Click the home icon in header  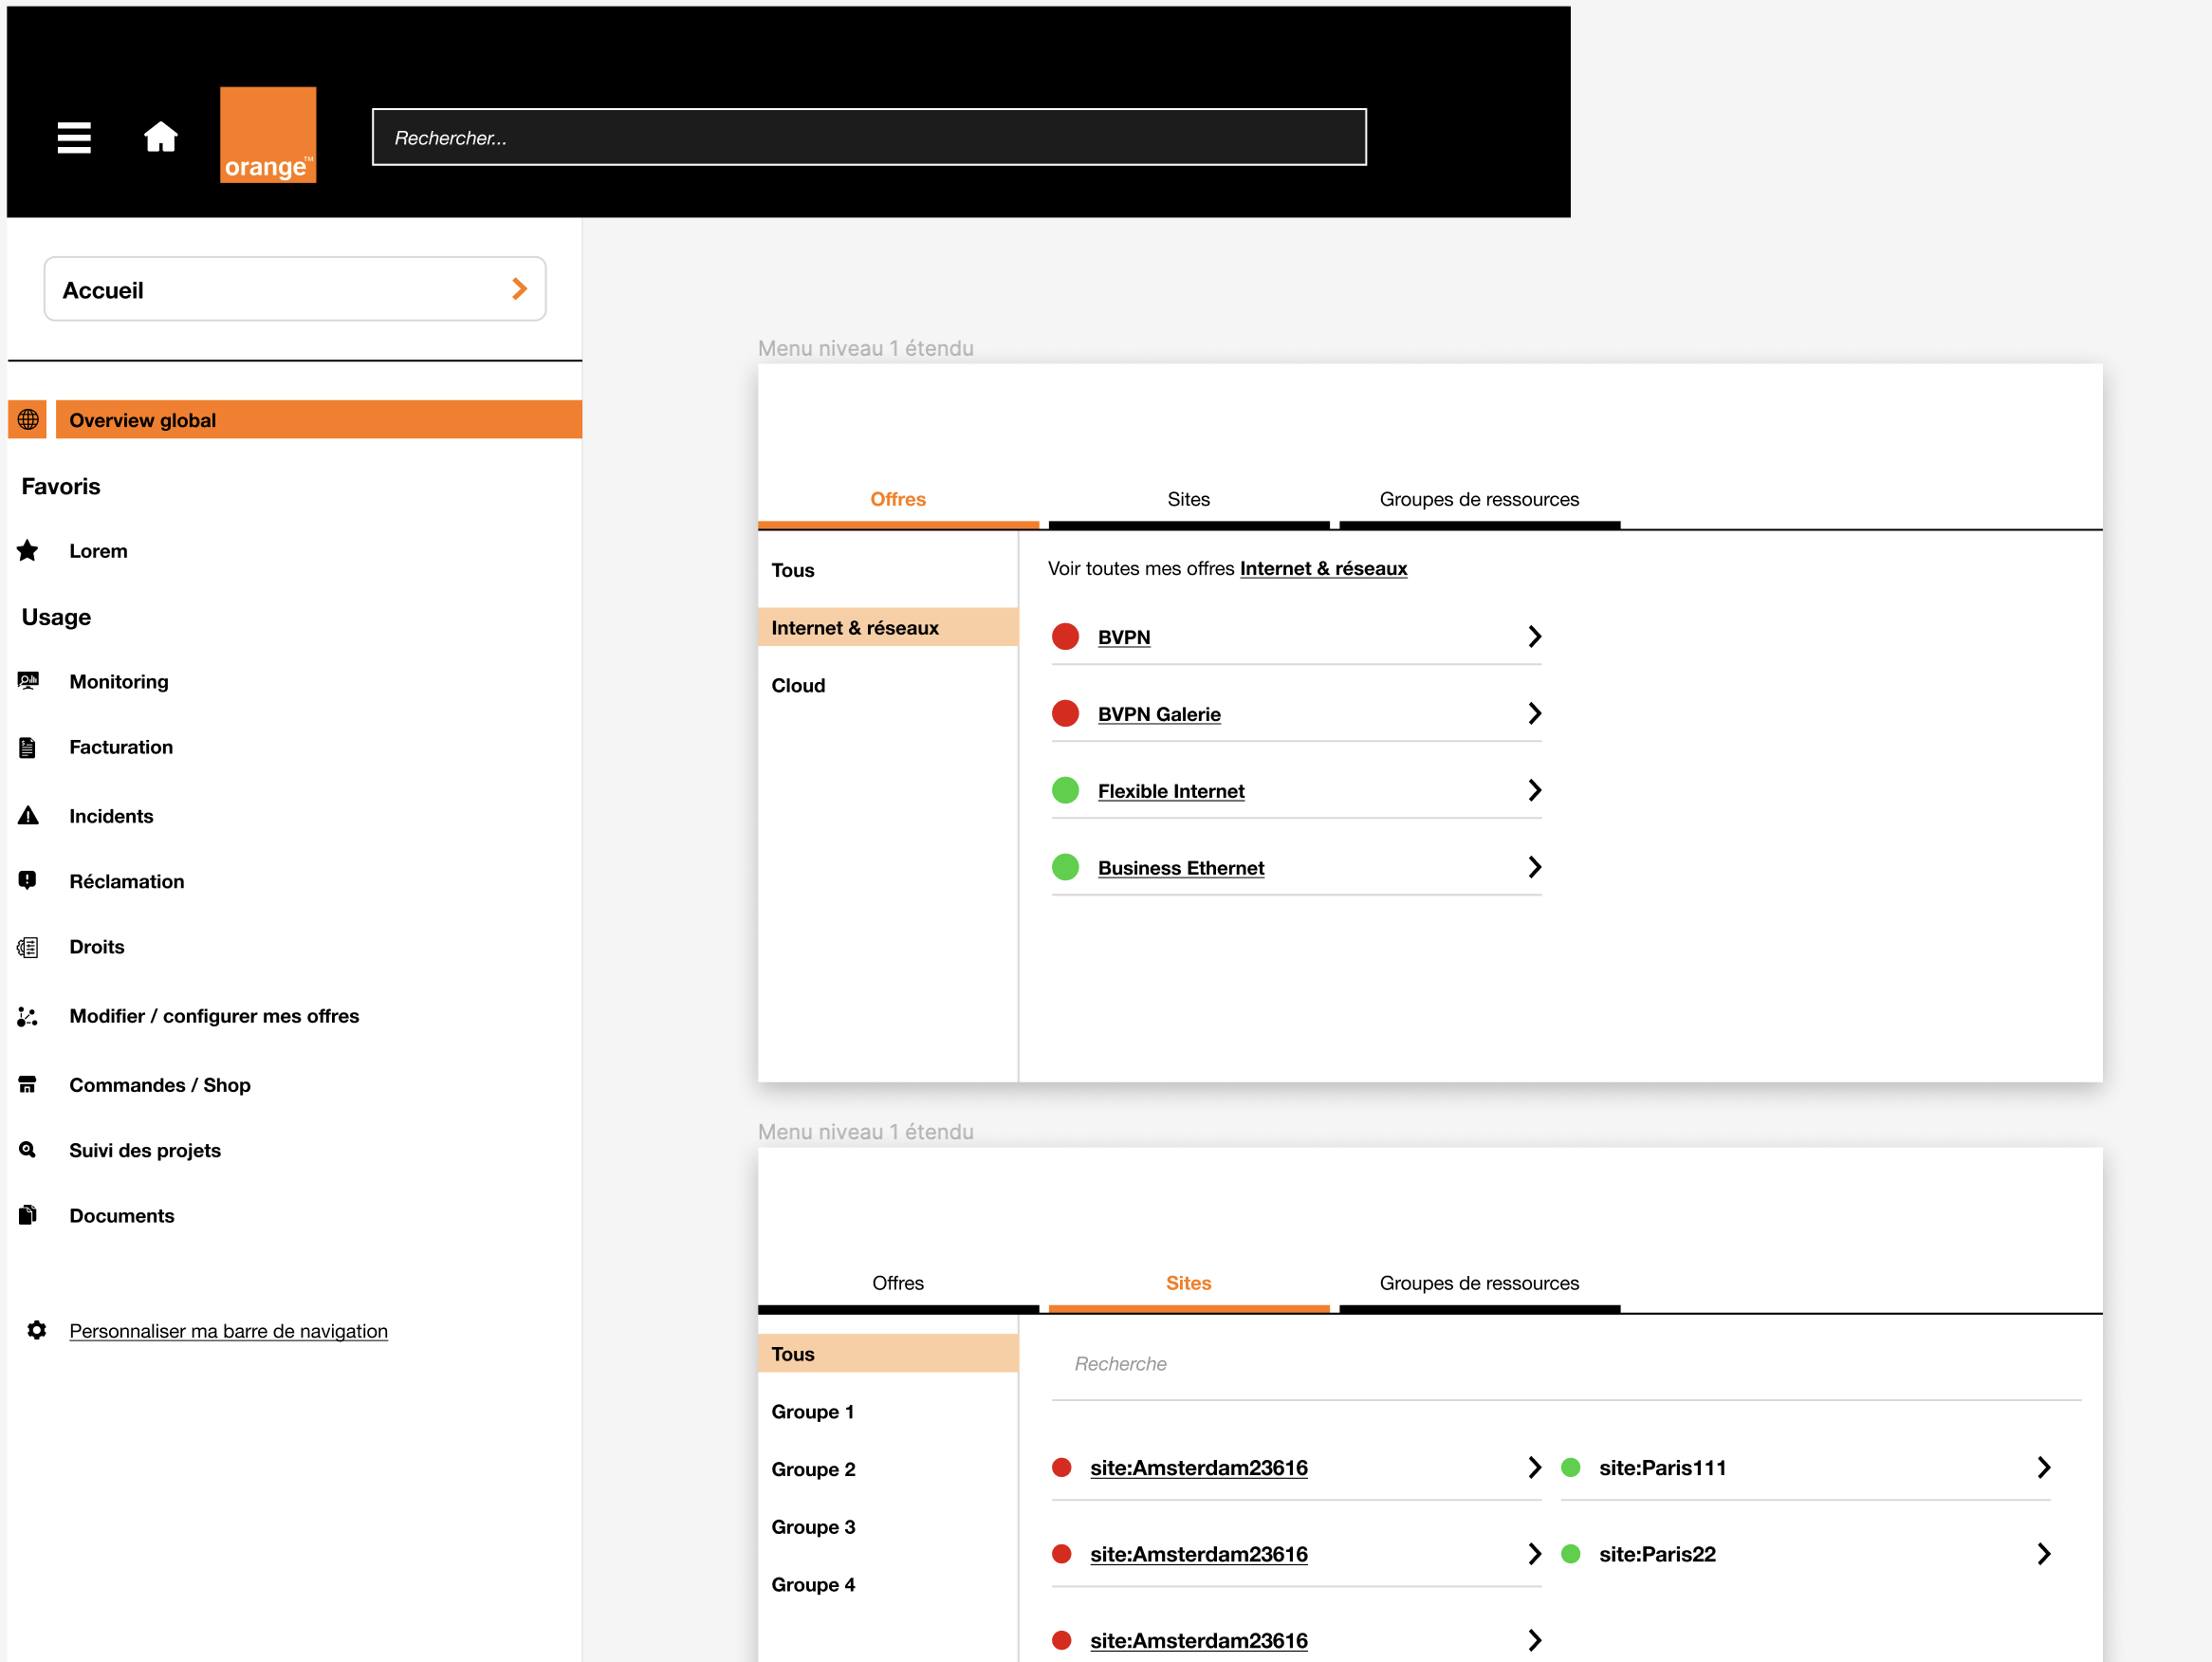tap(160, 137)
